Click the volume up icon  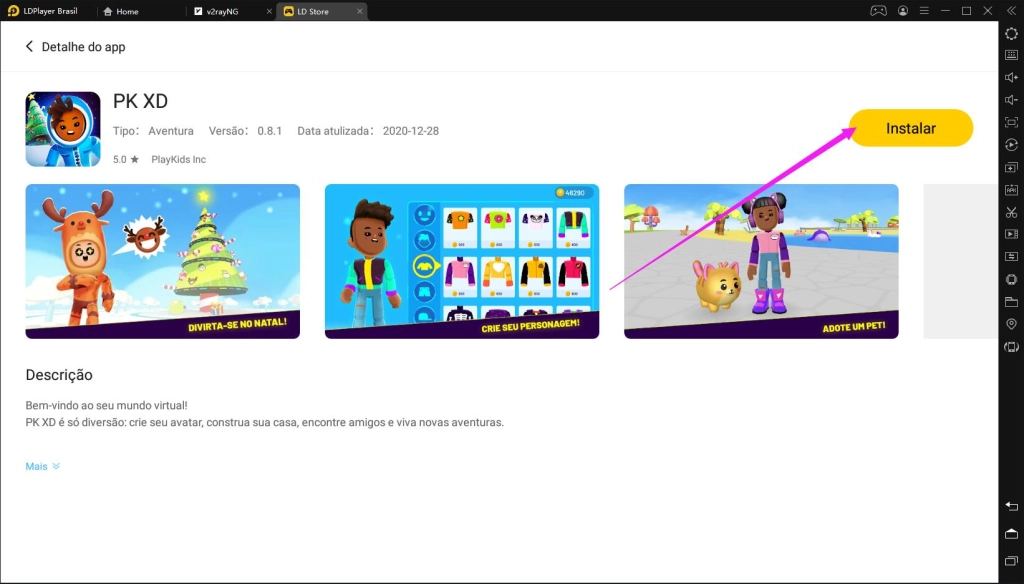click(x=1011, y=77)
